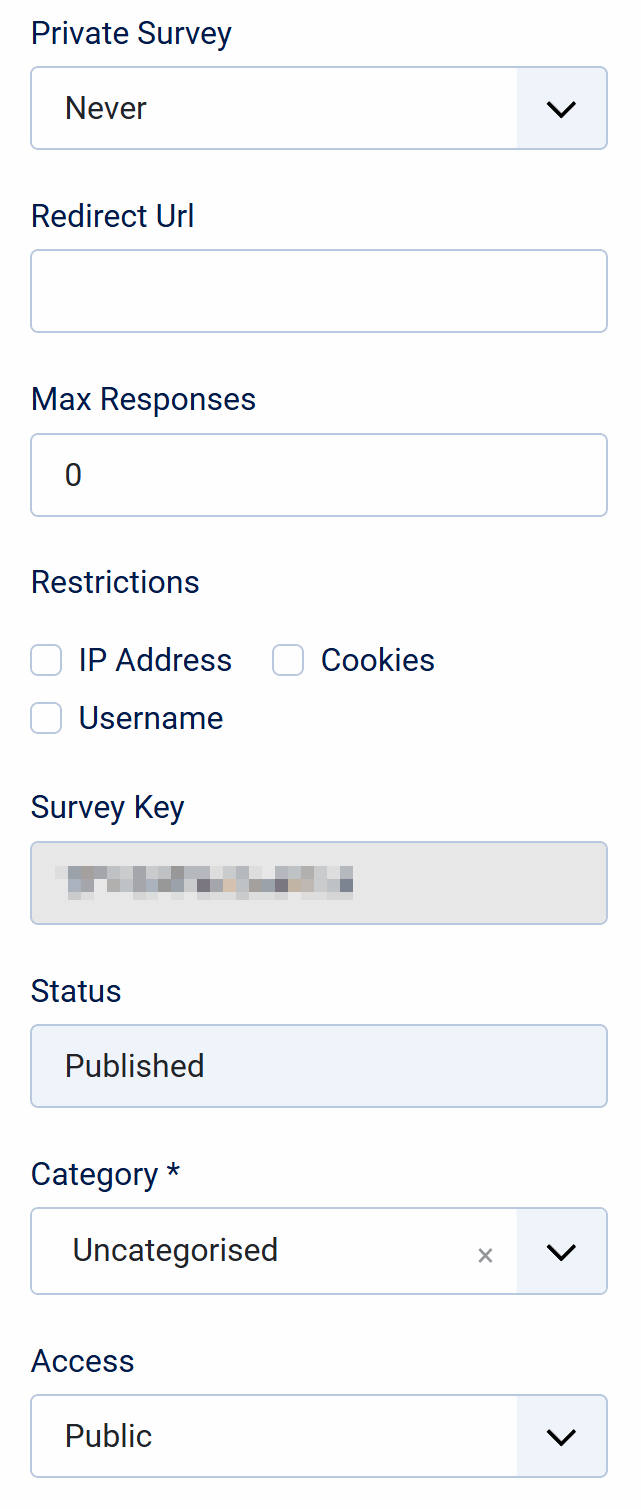Clear the Uncategorised category with the x icon

pos(485,1255)
